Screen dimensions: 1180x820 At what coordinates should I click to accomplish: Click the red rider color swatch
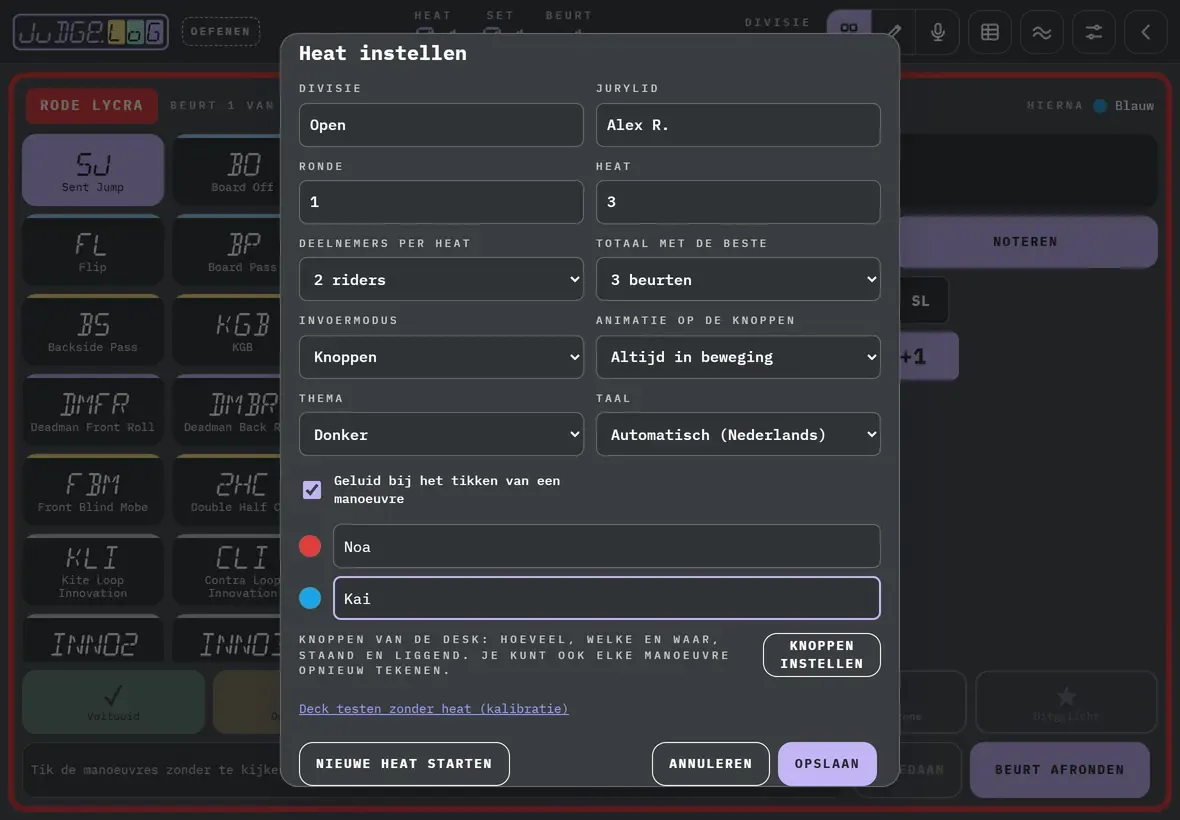[x=310, y=546]
